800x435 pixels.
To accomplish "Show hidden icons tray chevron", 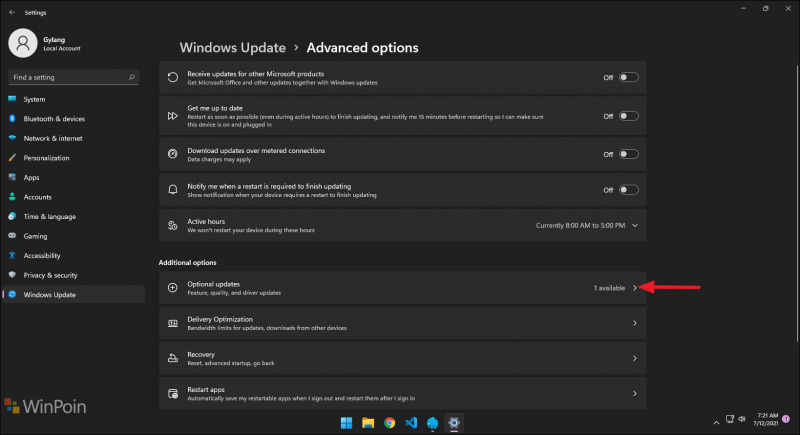I will tap(716, 422).
